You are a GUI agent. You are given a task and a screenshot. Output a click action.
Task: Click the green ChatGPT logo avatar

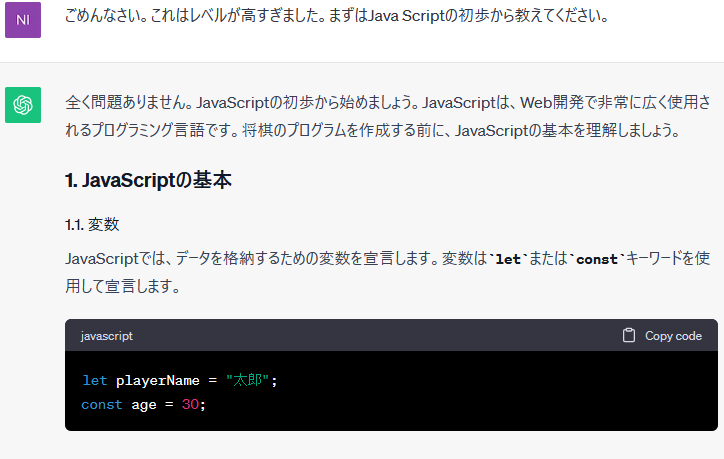23,104
